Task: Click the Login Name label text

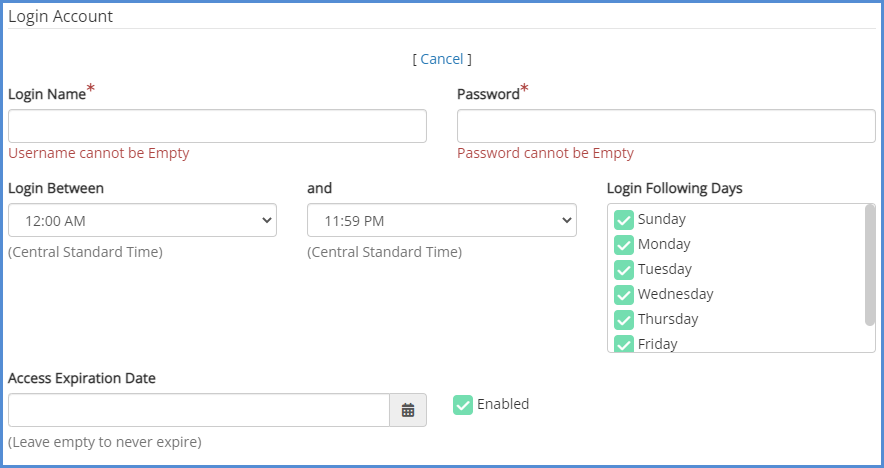Action: [46, 94]
